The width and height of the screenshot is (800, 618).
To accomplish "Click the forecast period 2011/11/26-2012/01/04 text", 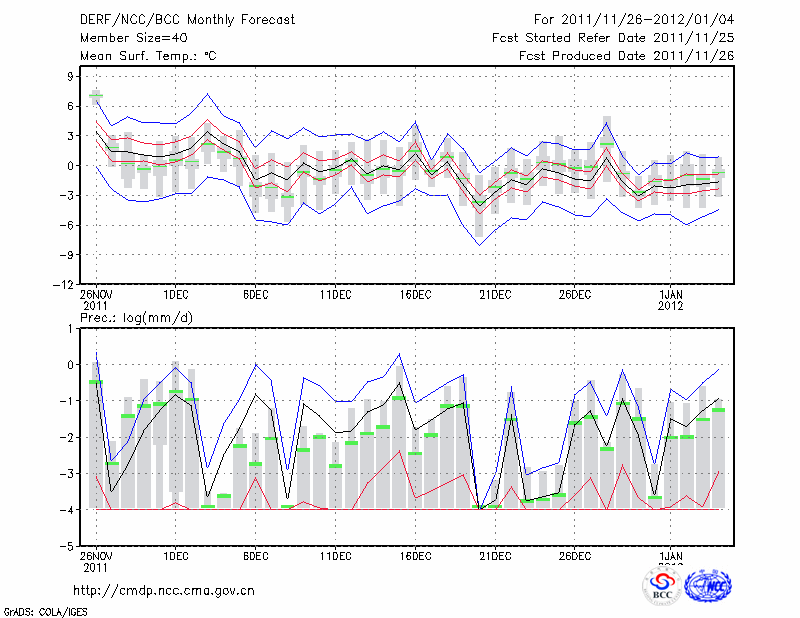I will tap(634, 20).
